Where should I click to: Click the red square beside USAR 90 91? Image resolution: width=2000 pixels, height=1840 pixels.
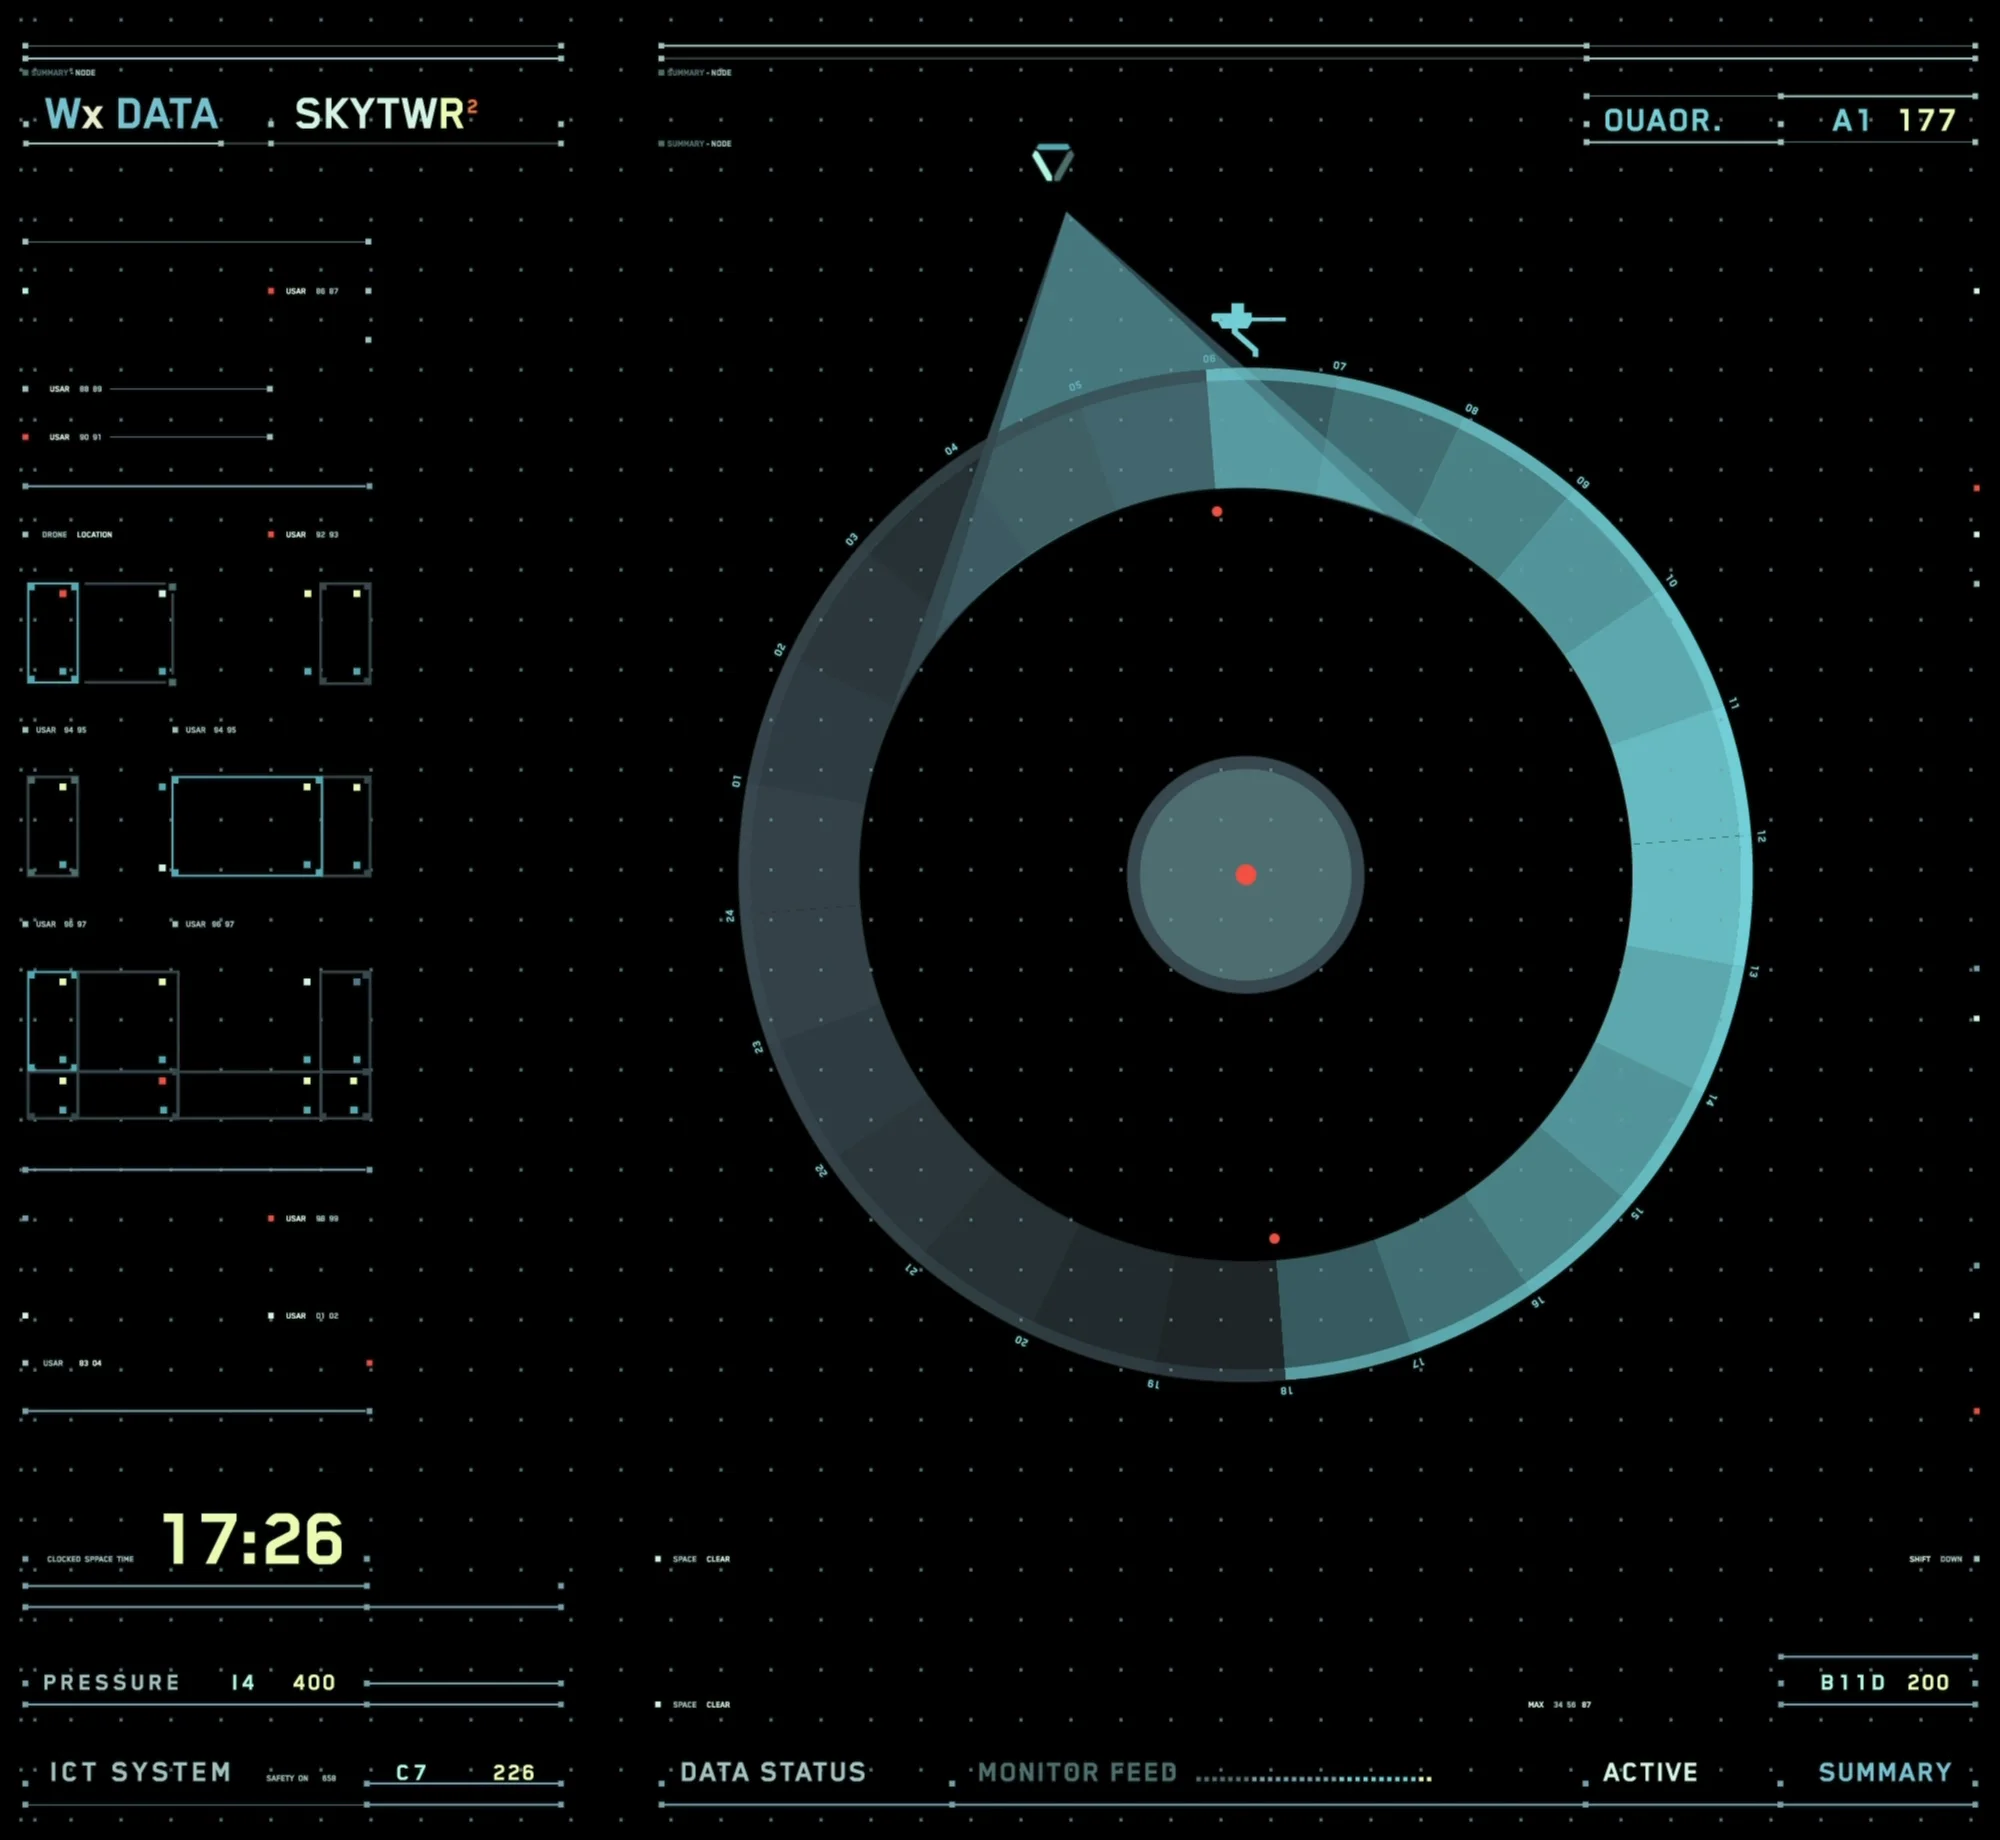[x=26, y=437]
